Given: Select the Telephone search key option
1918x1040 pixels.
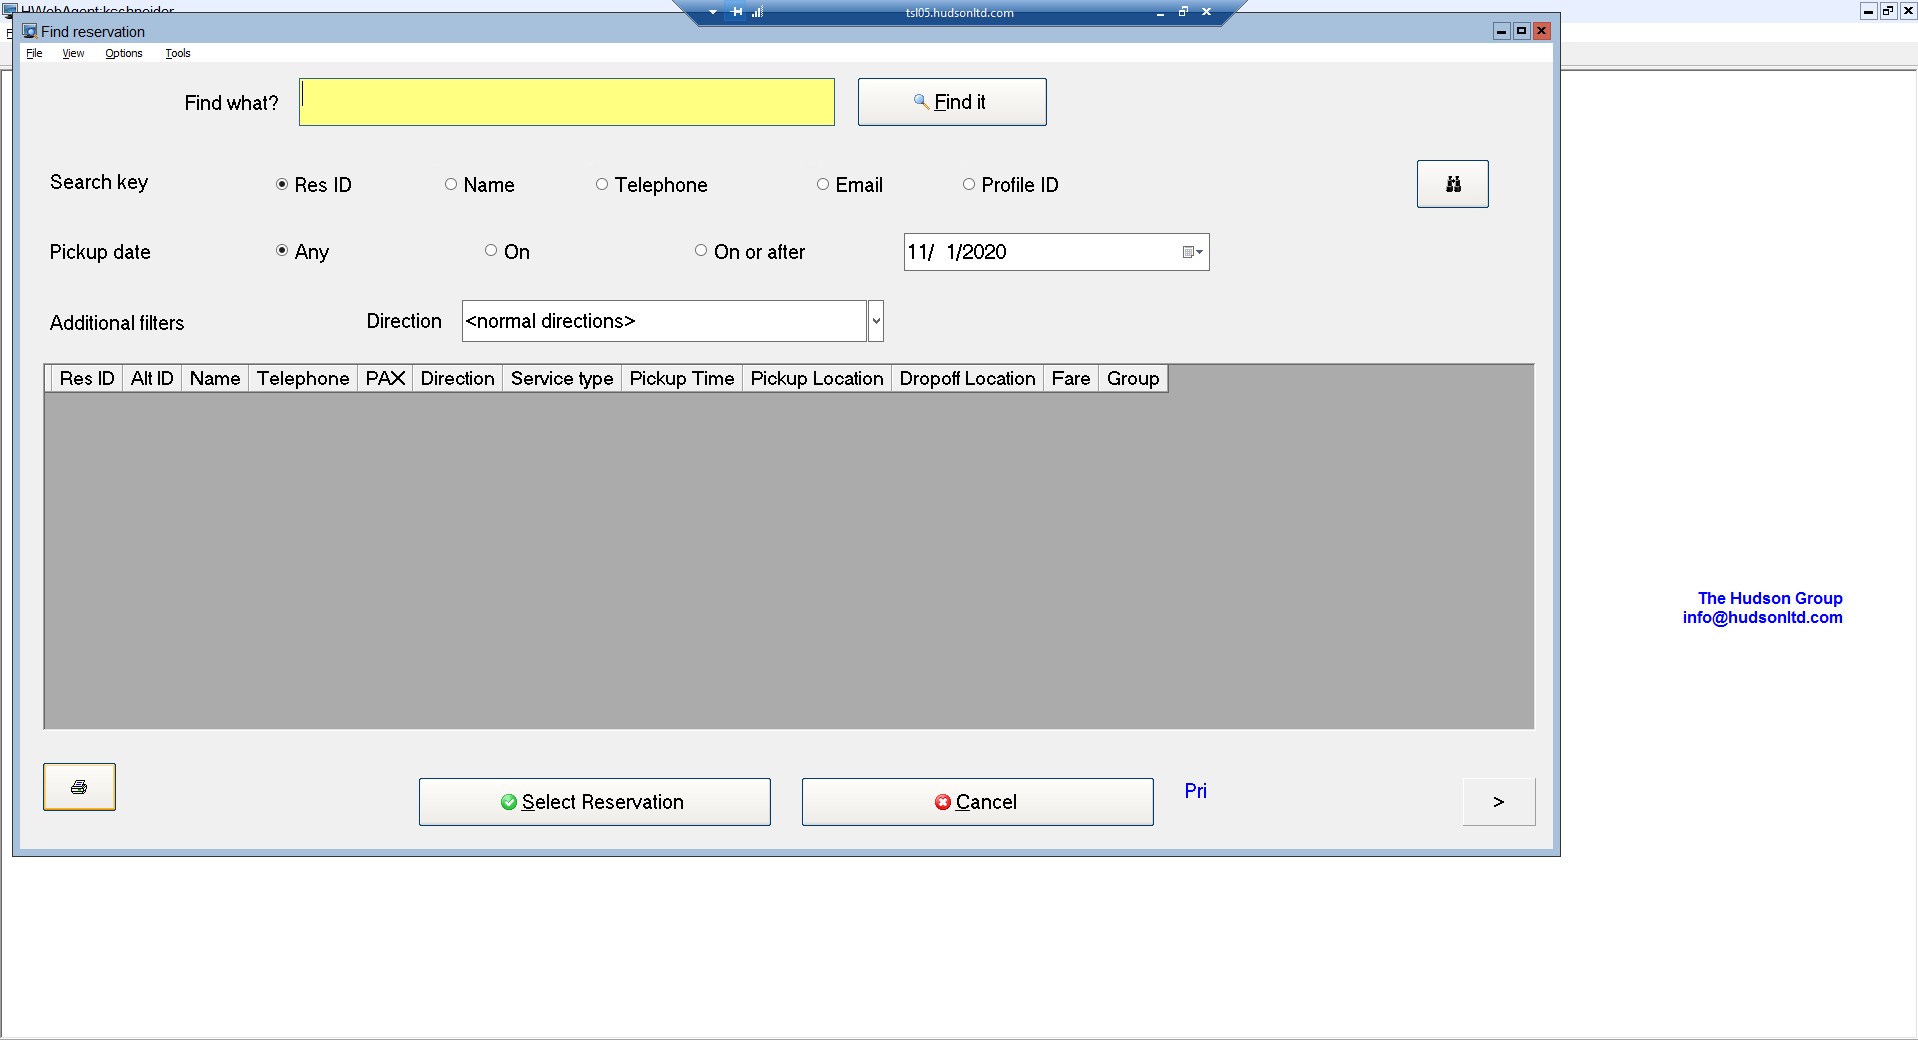Looking at the screenshot, I should point(602,184).
